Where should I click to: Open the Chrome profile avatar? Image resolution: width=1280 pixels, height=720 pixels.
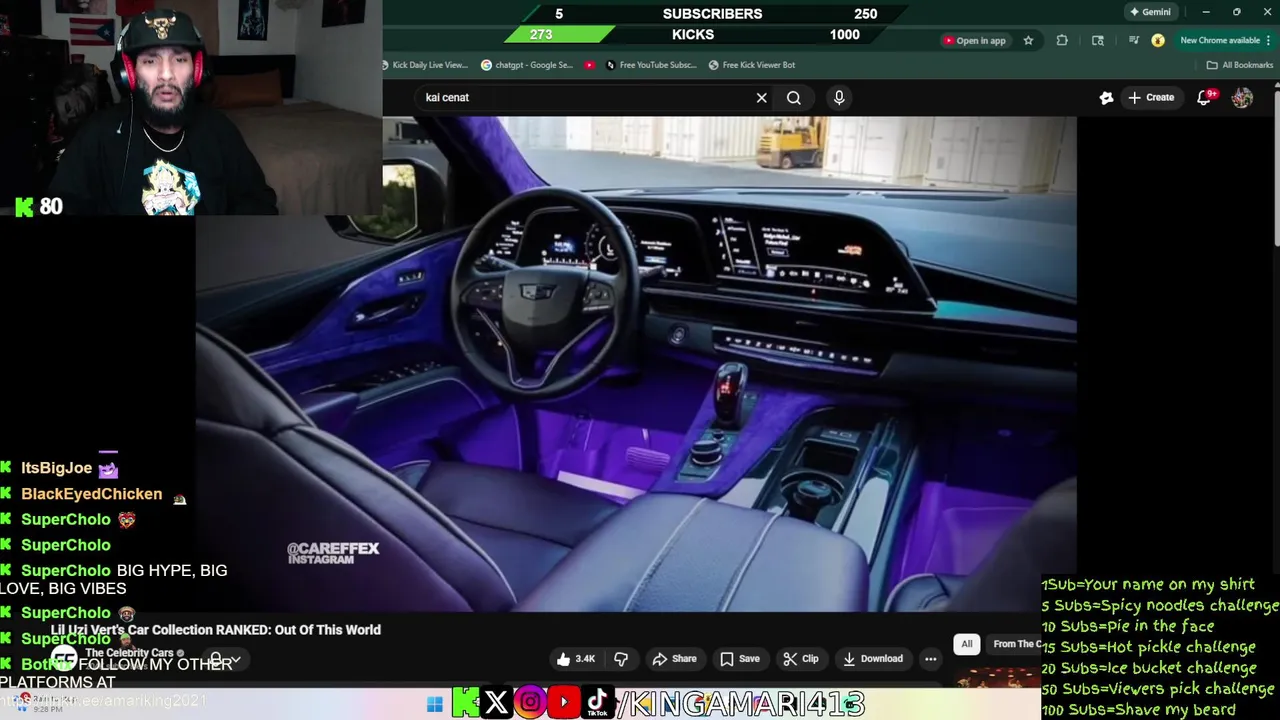pos(1158,40)
